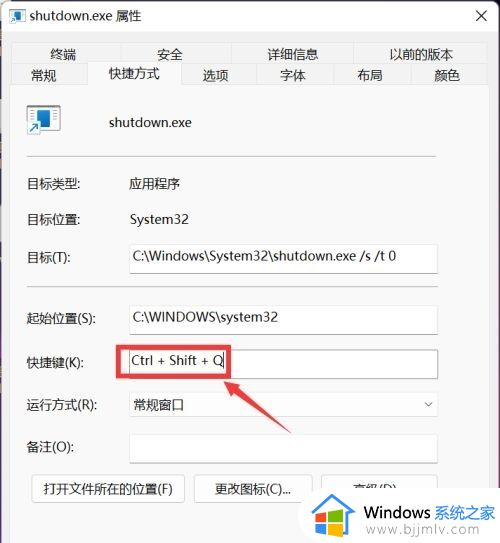Screen dimensions: 500x543
Task: Switch to the 选项 tab
Action: click(215, 75)
